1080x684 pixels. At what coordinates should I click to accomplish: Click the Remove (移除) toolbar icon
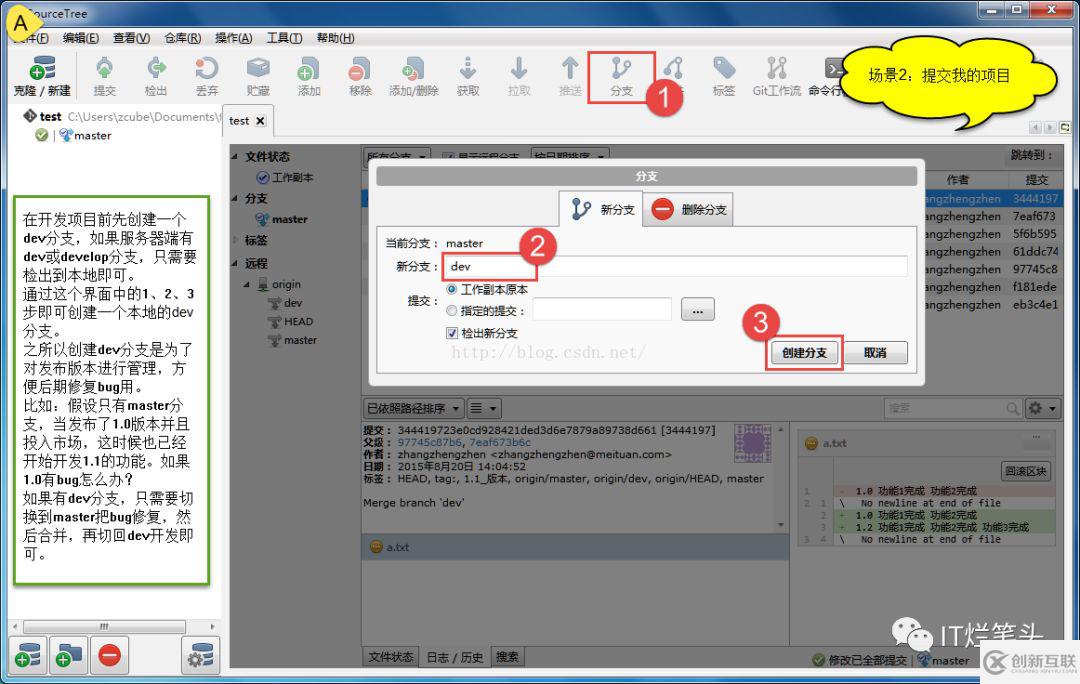click(x=360, y=76)
